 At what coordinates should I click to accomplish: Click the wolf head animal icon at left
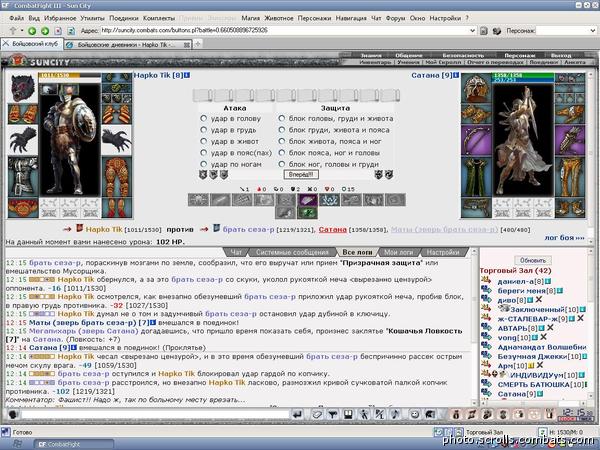point(23,88)
